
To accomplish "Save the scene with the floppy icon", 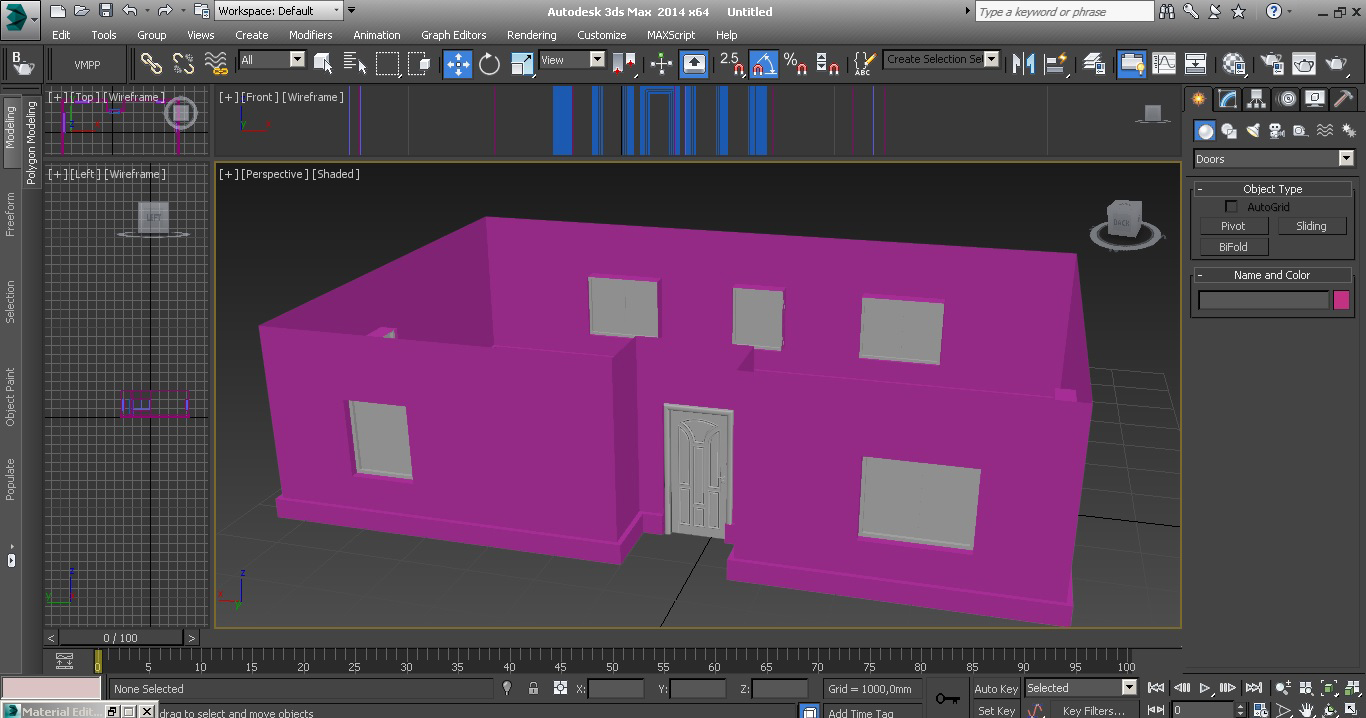I will pyautogui.click(x=106, y=11).
